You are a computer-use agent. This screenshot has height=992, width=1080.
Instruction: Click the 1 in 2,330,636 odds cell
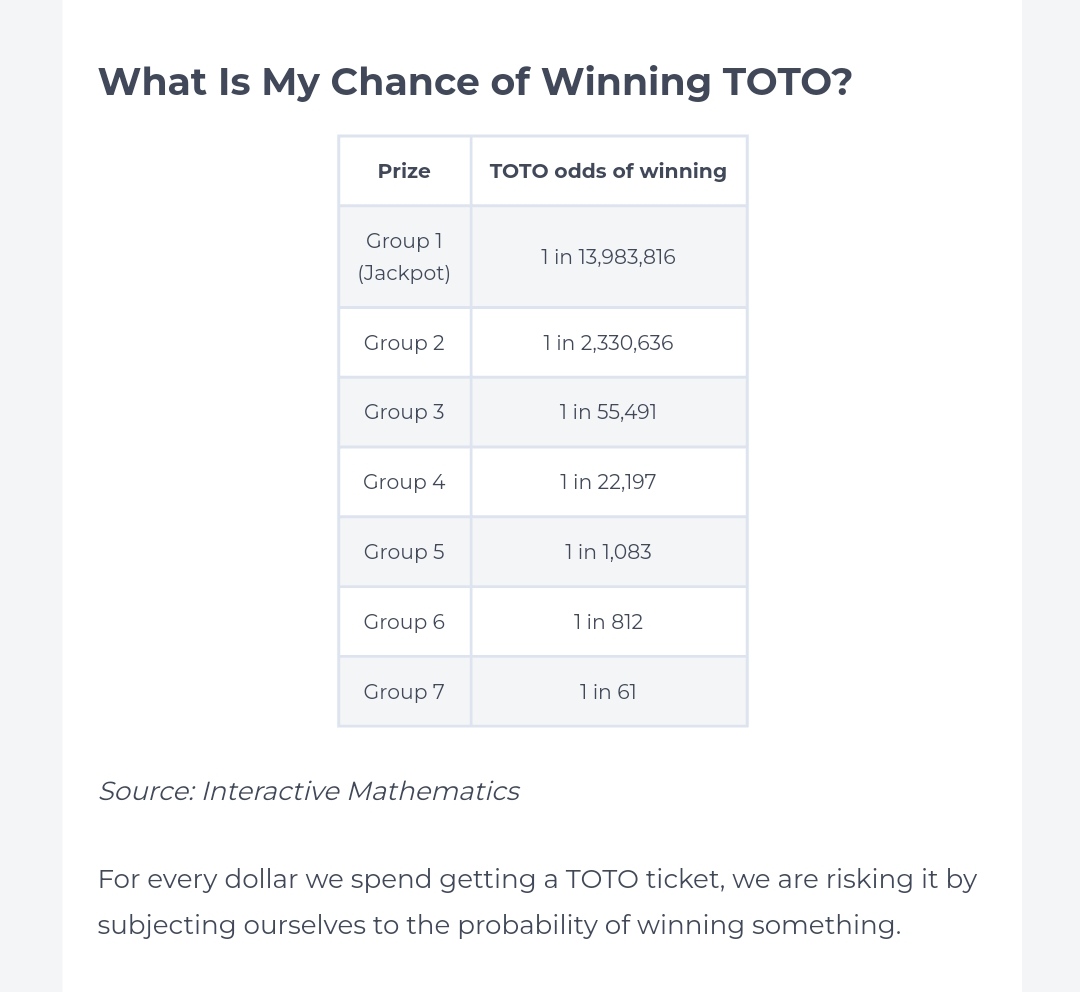point(609,343)
